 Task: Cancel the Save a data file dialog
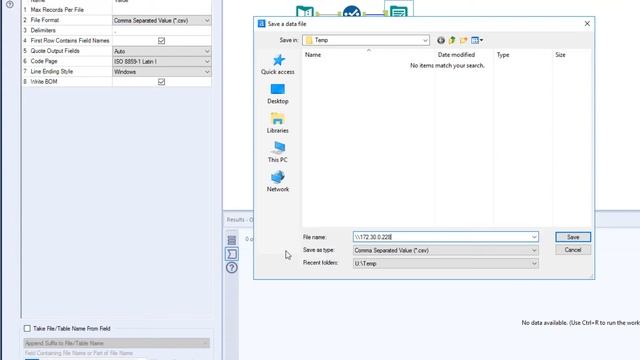pyautogui.click(x=573, y=250)
